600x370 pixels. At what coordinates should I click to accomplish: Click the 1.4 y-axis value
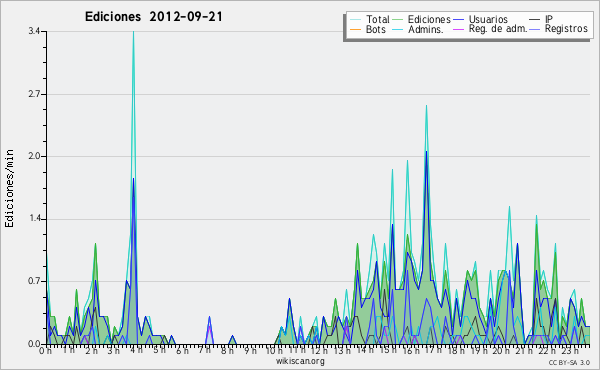click(34, 219)
